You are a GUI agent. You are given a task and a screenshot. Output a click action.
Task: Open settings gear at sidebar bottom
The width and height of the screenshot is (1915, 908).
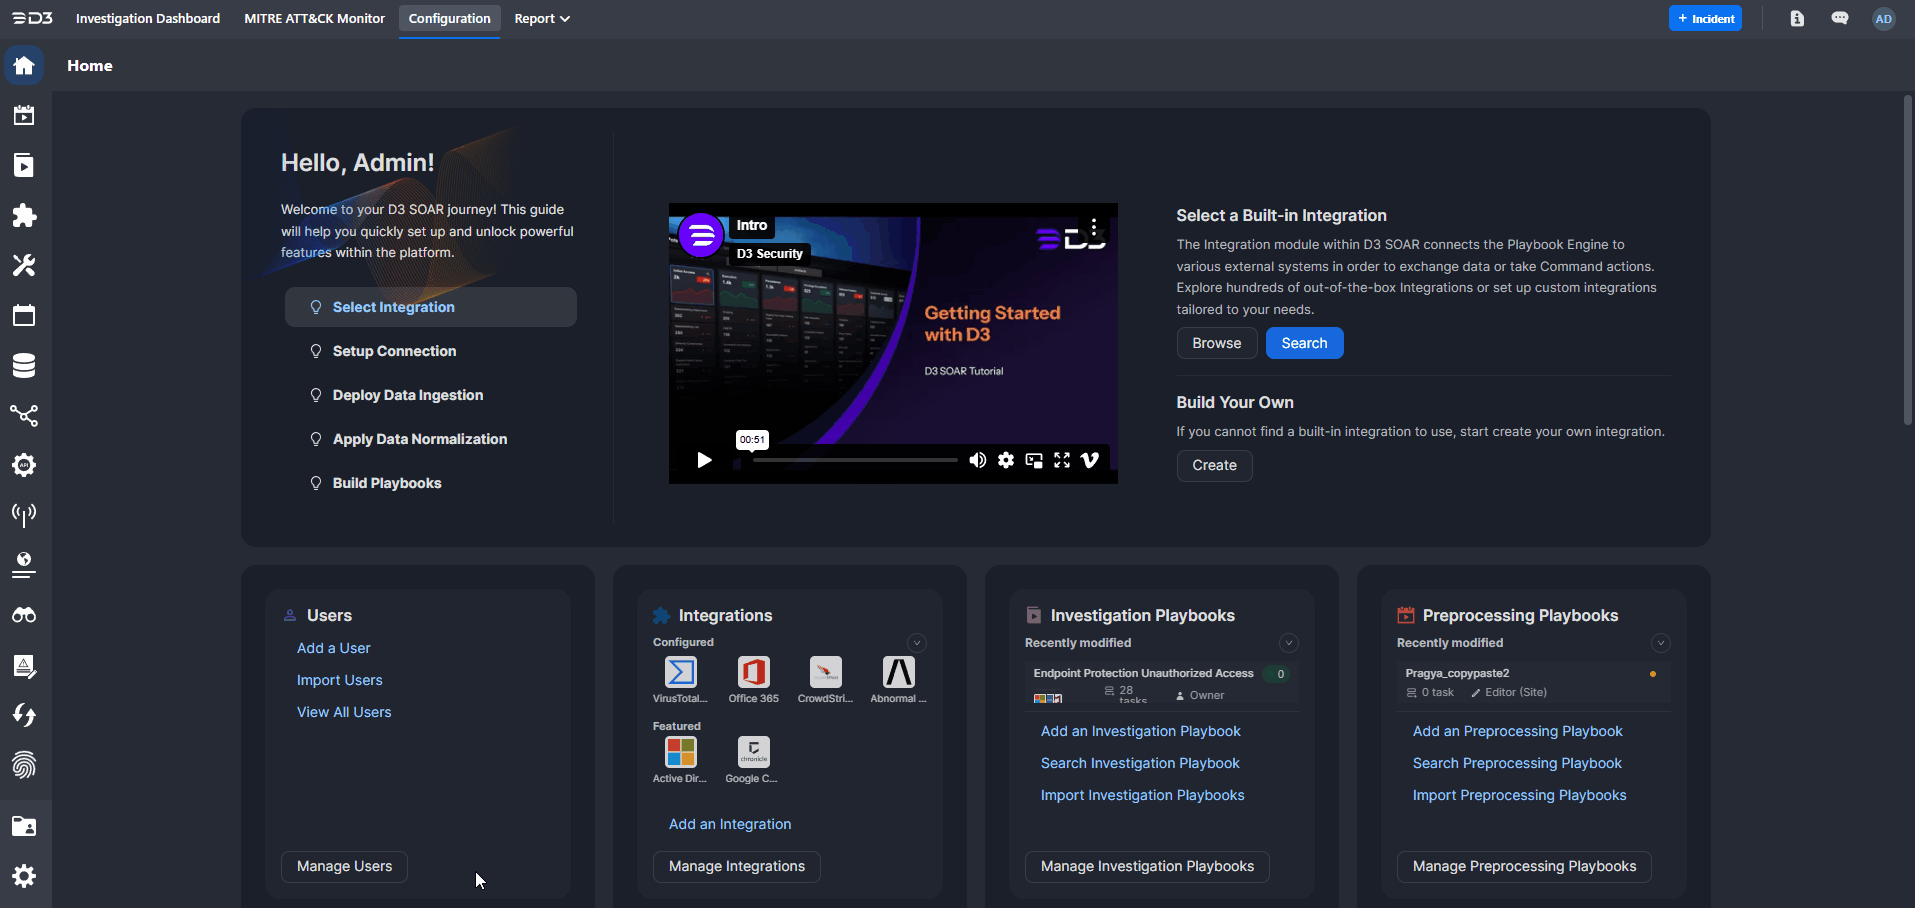point(24,876)
